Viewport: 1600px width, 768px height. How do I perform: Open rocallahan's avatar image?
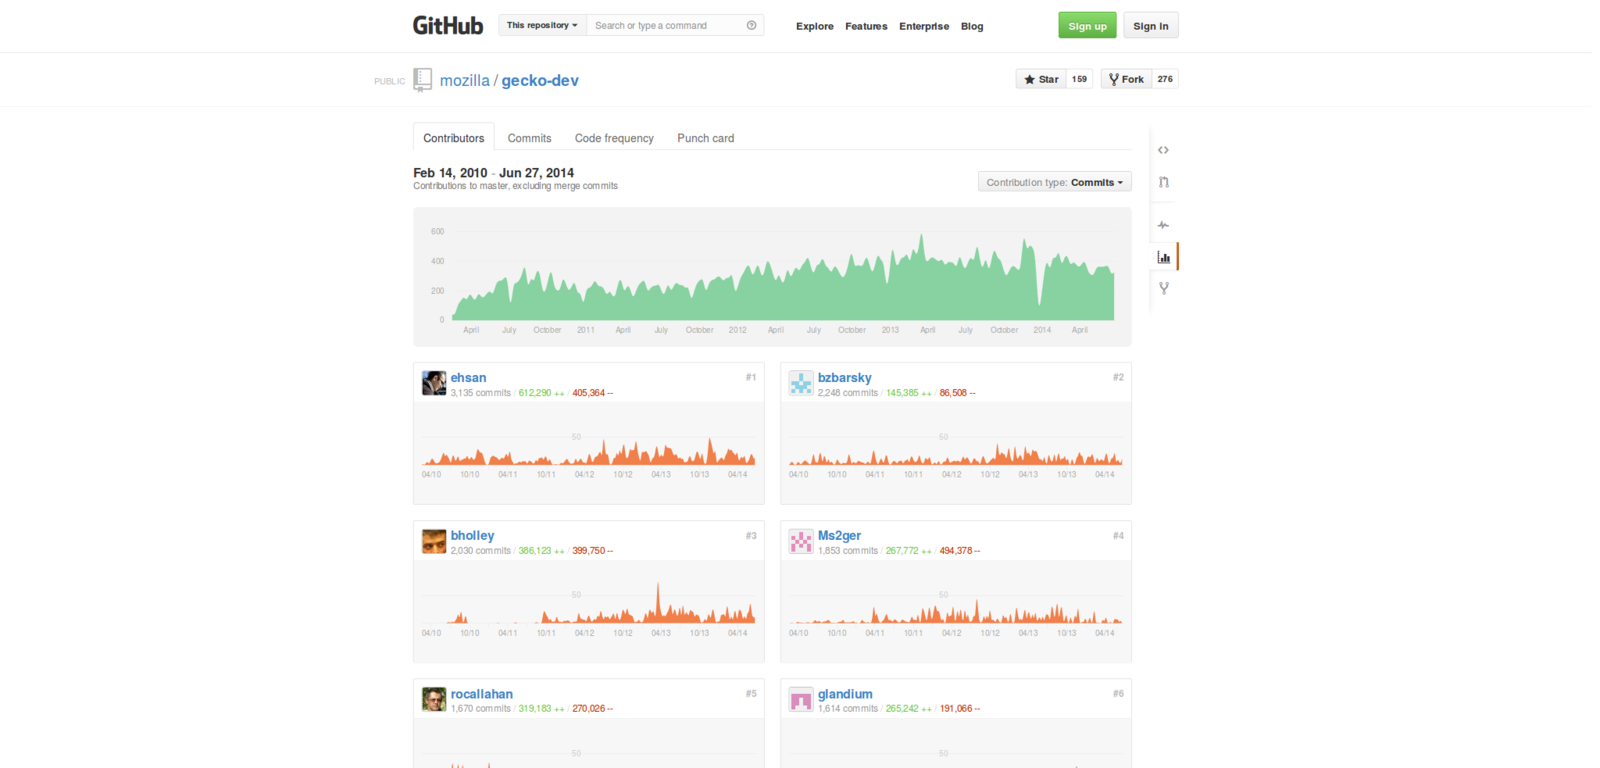pos(434,699)
